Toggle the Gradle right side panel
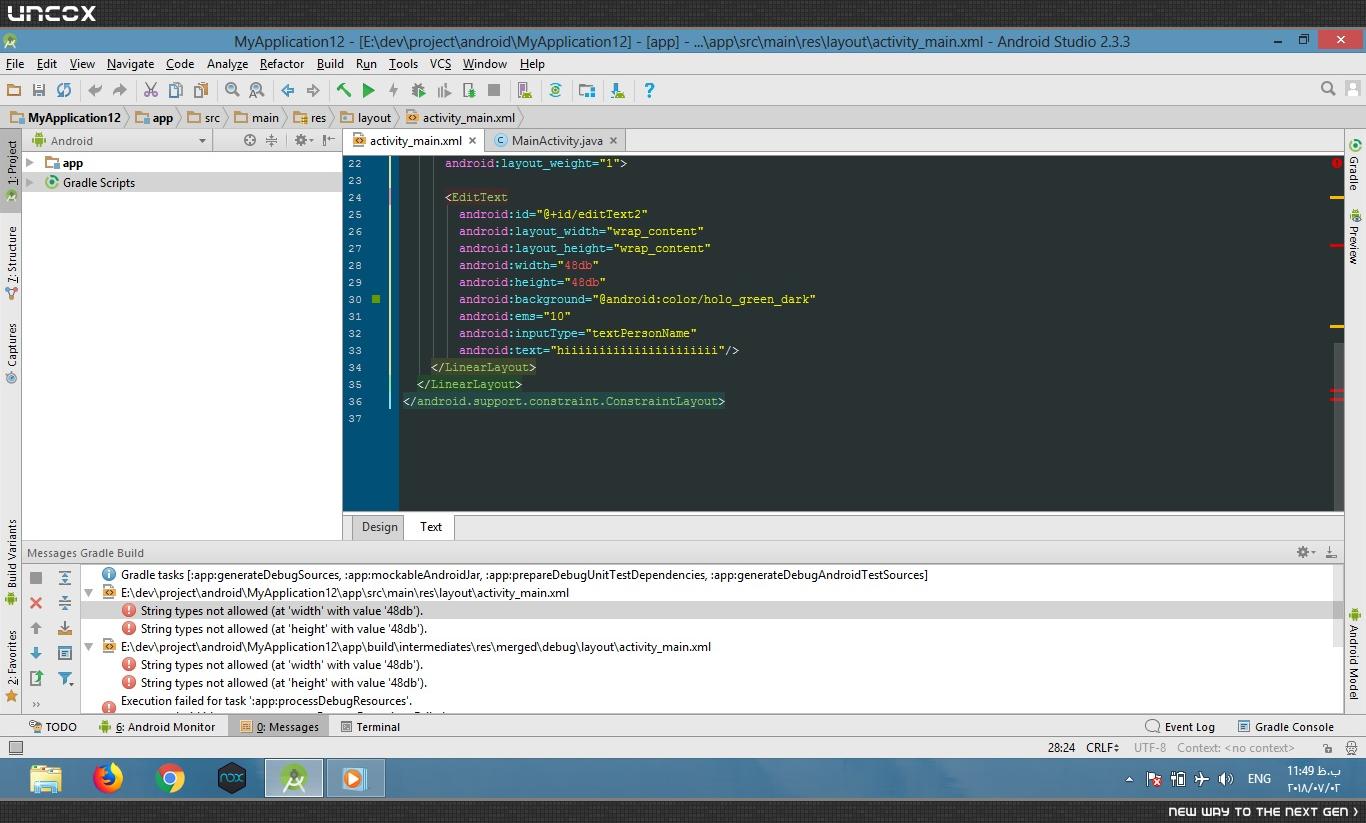The height and width of the screenshot is (823, 1366). coord(1355,165)
